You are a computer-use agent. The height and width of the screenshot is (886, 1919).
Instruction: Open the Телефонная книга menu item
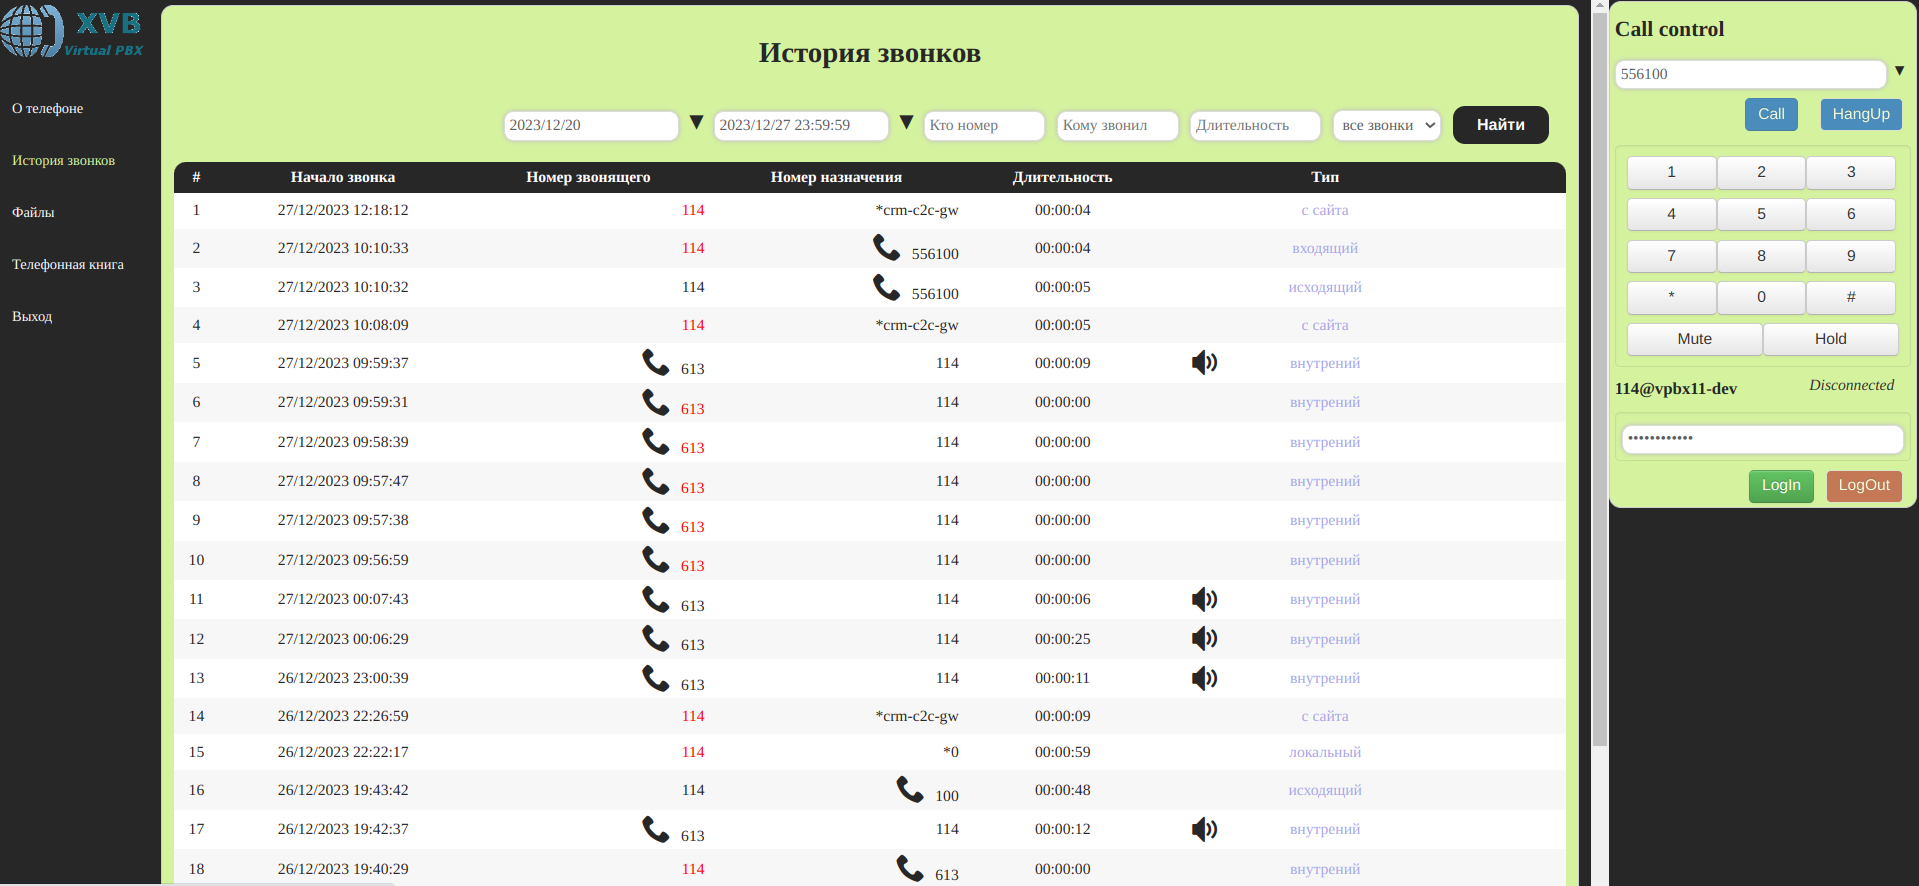click(68, 264)
